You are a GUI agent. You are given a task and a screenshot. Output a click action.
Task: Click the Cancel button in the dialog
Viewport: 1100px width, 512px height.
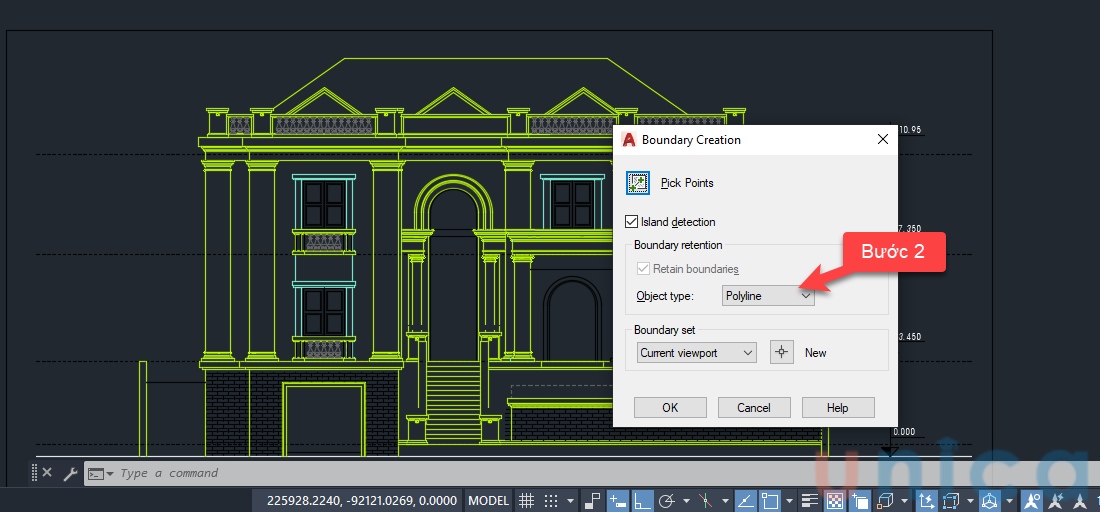point(754,408)
